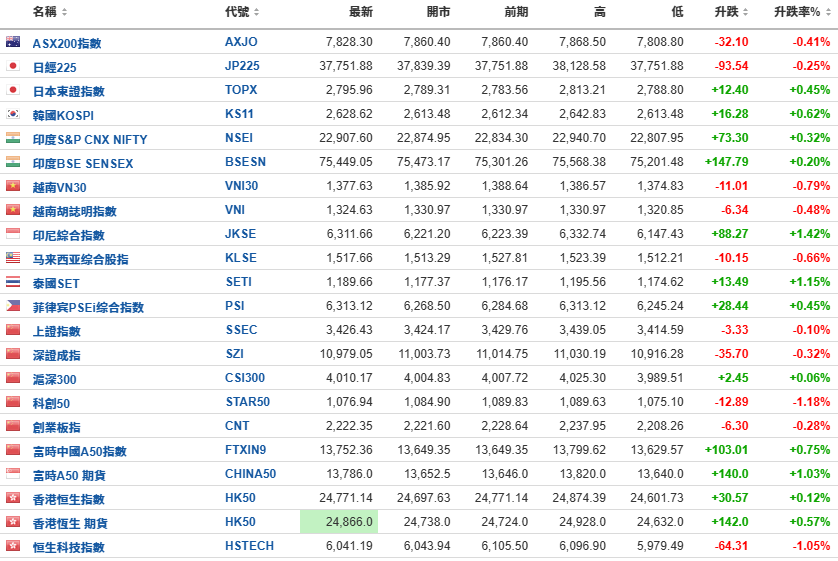This screenshot has width=838, height=561.
Task: Open the 富時中國A50指數 link
Action: point(80,452)
